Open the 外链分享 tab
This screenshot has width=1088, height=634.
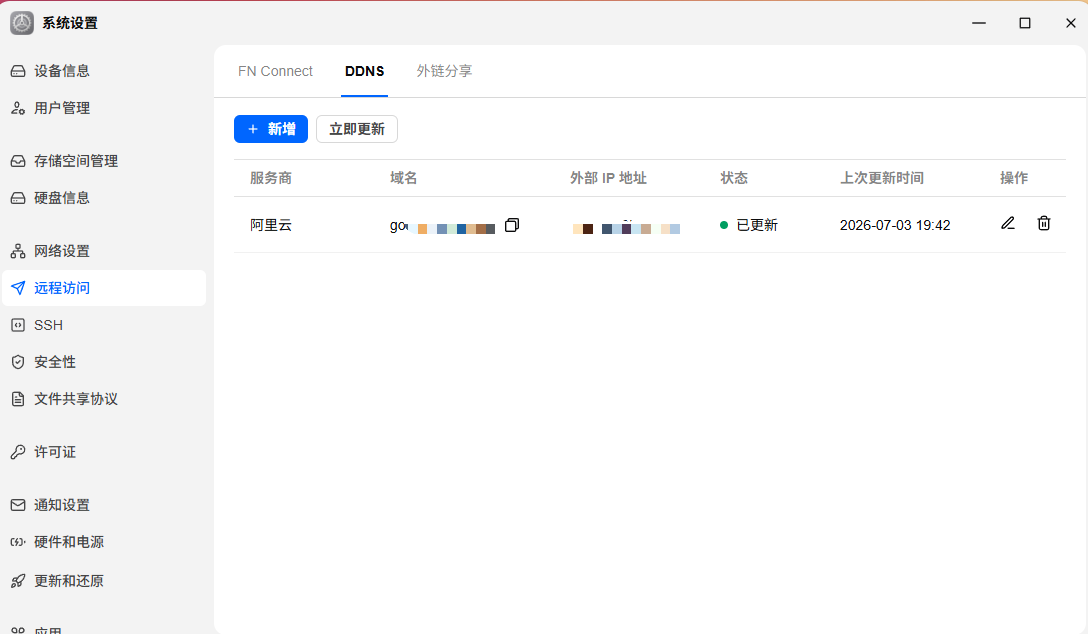click(444, 71)
